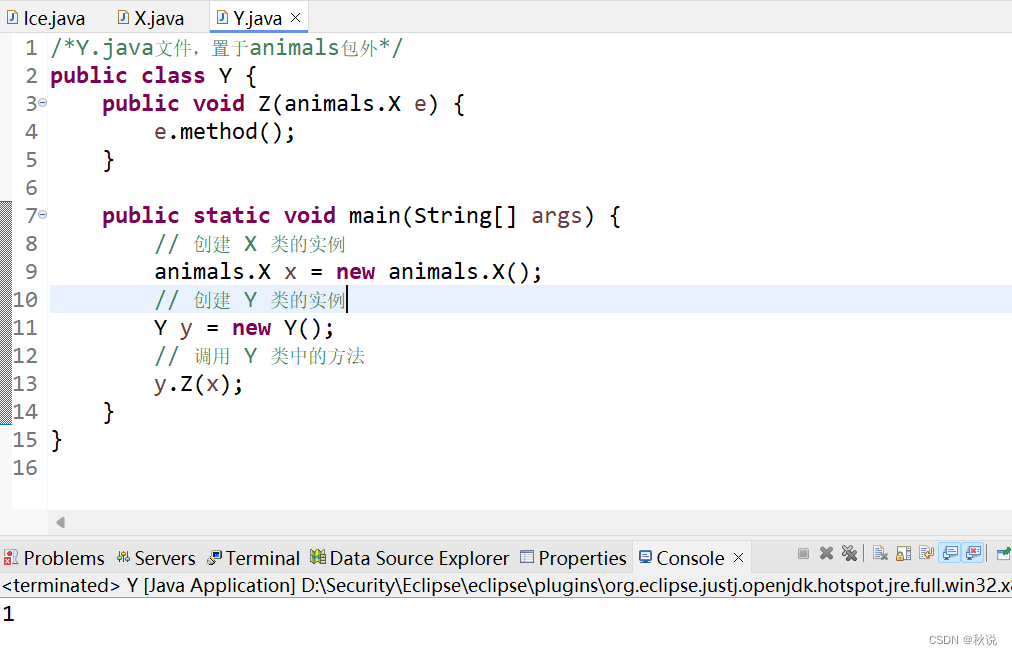Click the Ice.java tab file icon
The width and height of the screenshot is (1012, 655).
tap(12, 17)
